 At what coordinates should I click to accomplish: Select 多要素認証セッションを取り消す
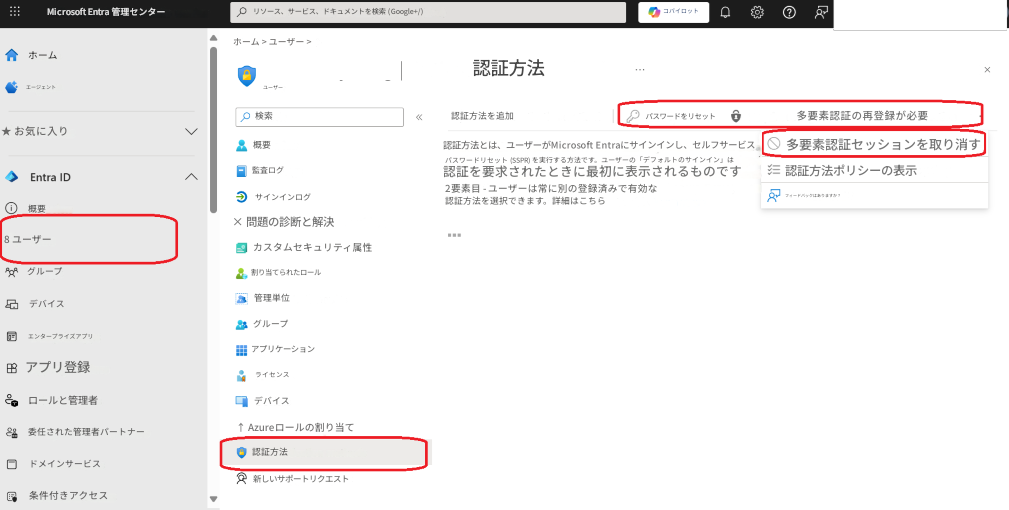(x=874, y=144)
